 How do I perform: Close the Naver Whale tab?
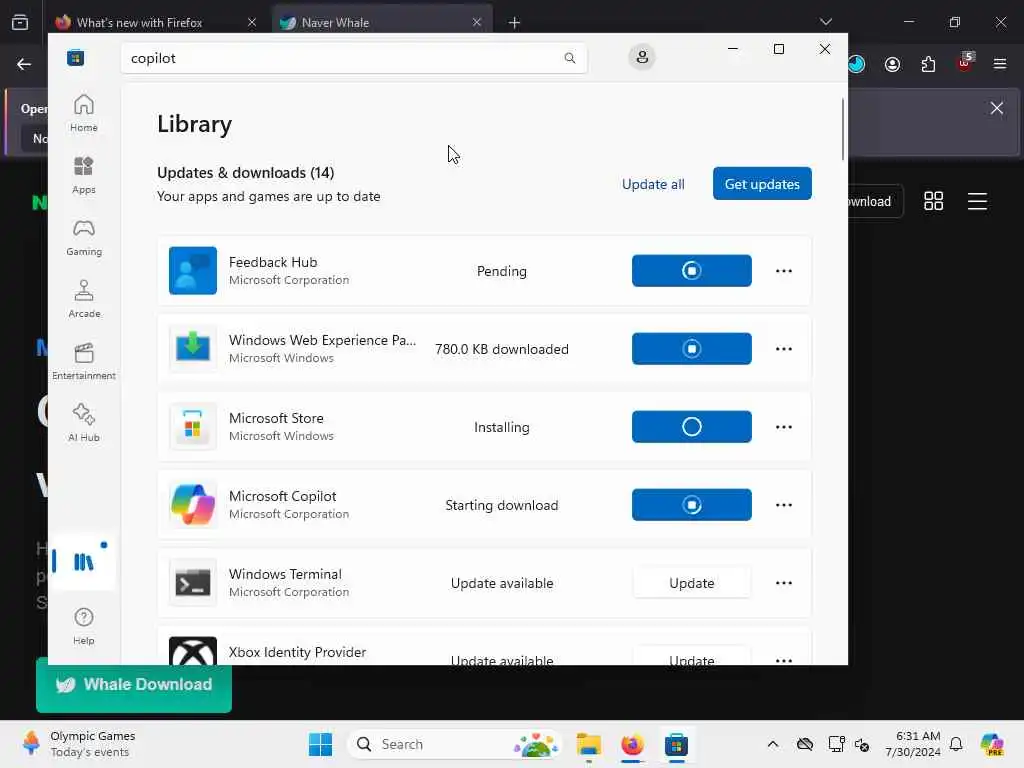click(x=477, y=23)
